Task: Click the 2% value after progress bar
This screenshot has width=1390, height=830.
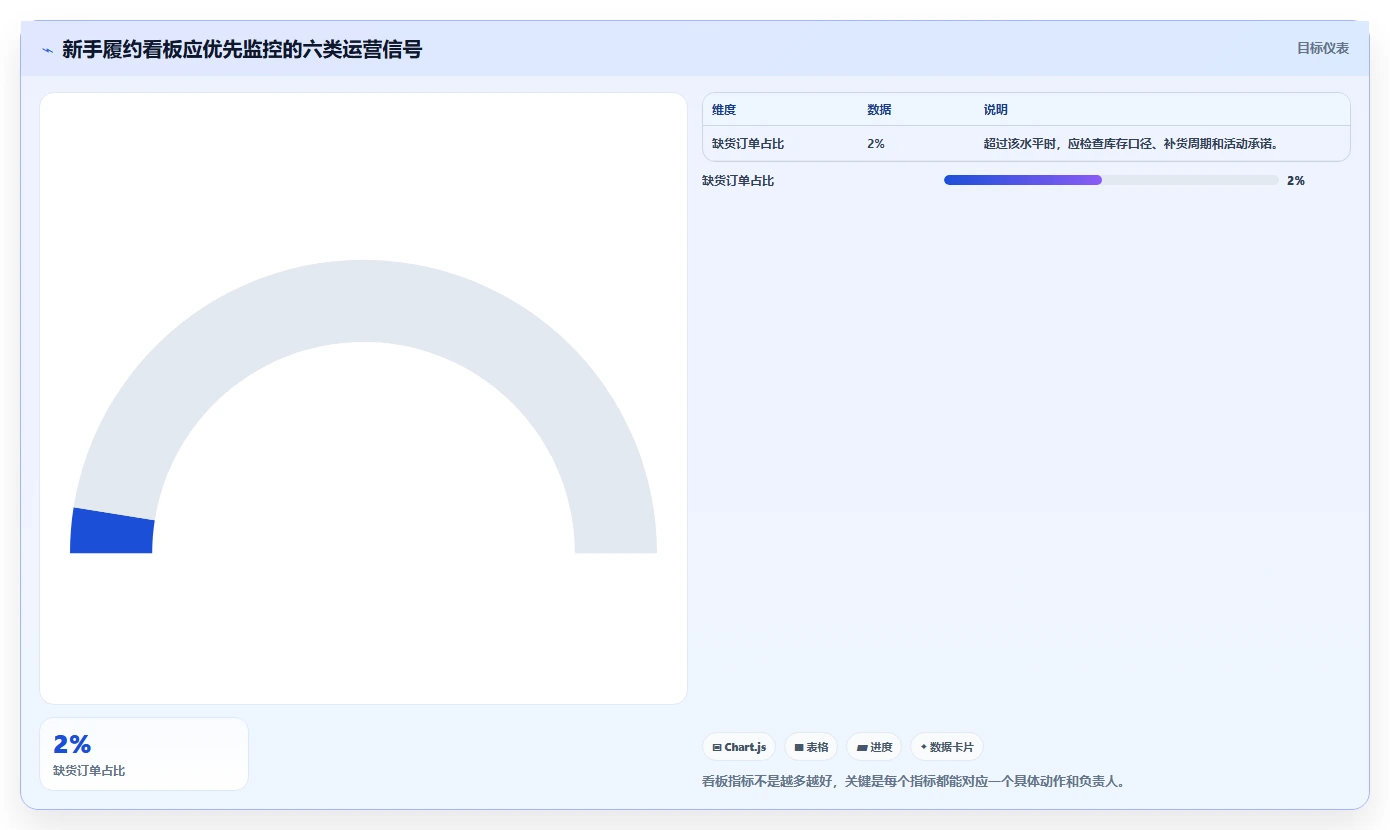Action: 1296,181
